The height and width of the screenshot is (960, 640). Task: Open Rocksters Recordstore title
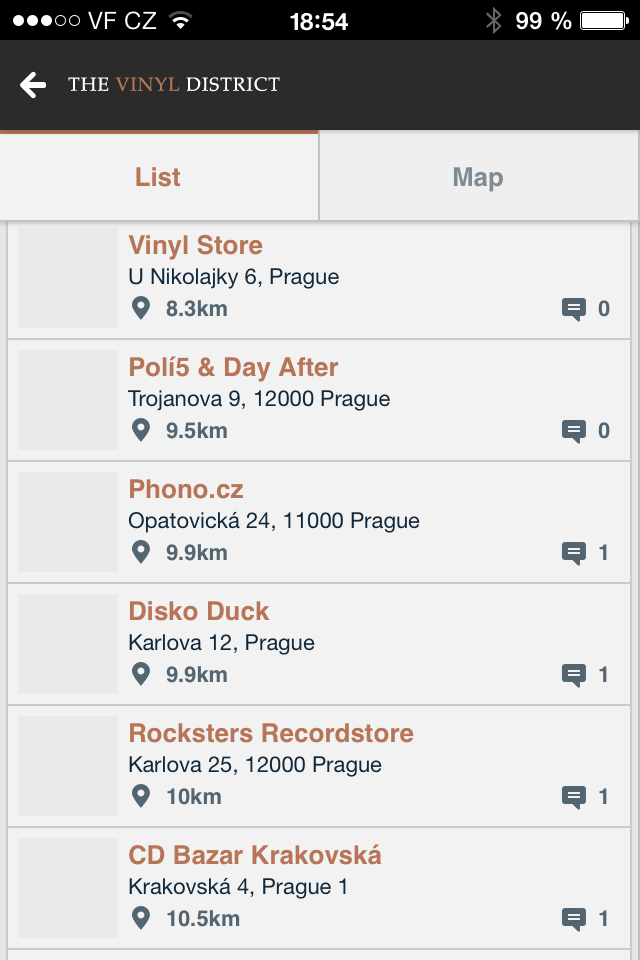pyautogui.click(x=270, y=734)
